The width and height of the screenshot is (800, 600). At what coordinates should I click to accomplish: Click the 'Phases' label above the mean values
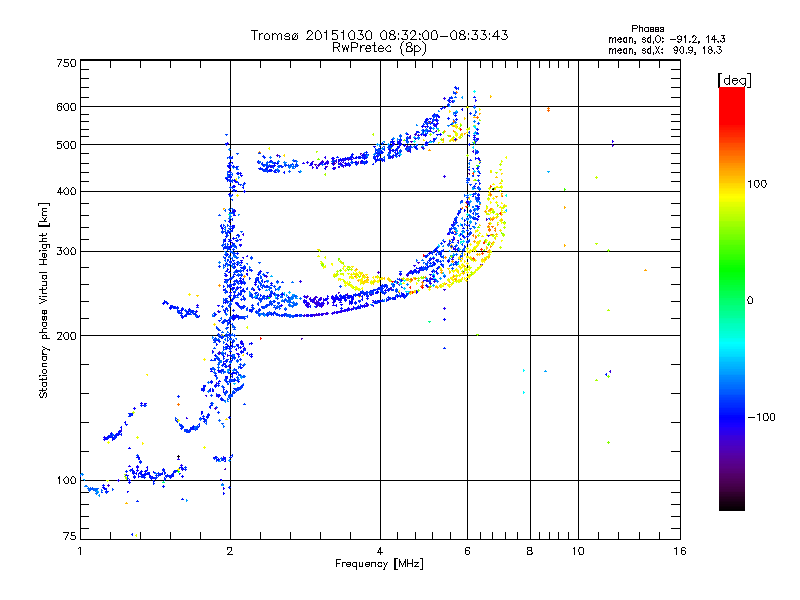647,29
